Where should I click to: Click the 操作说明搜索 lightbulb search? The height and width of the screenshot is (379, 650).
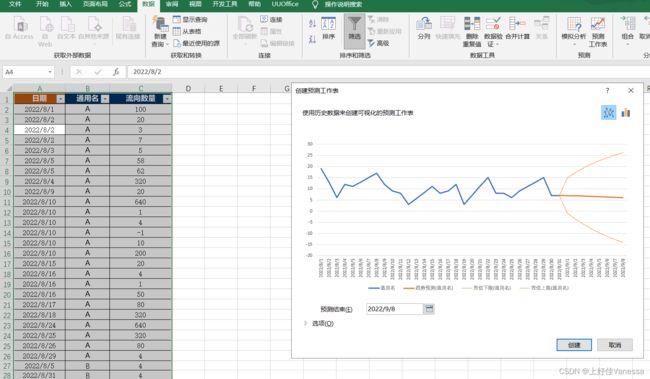click(x=337, y=4)
